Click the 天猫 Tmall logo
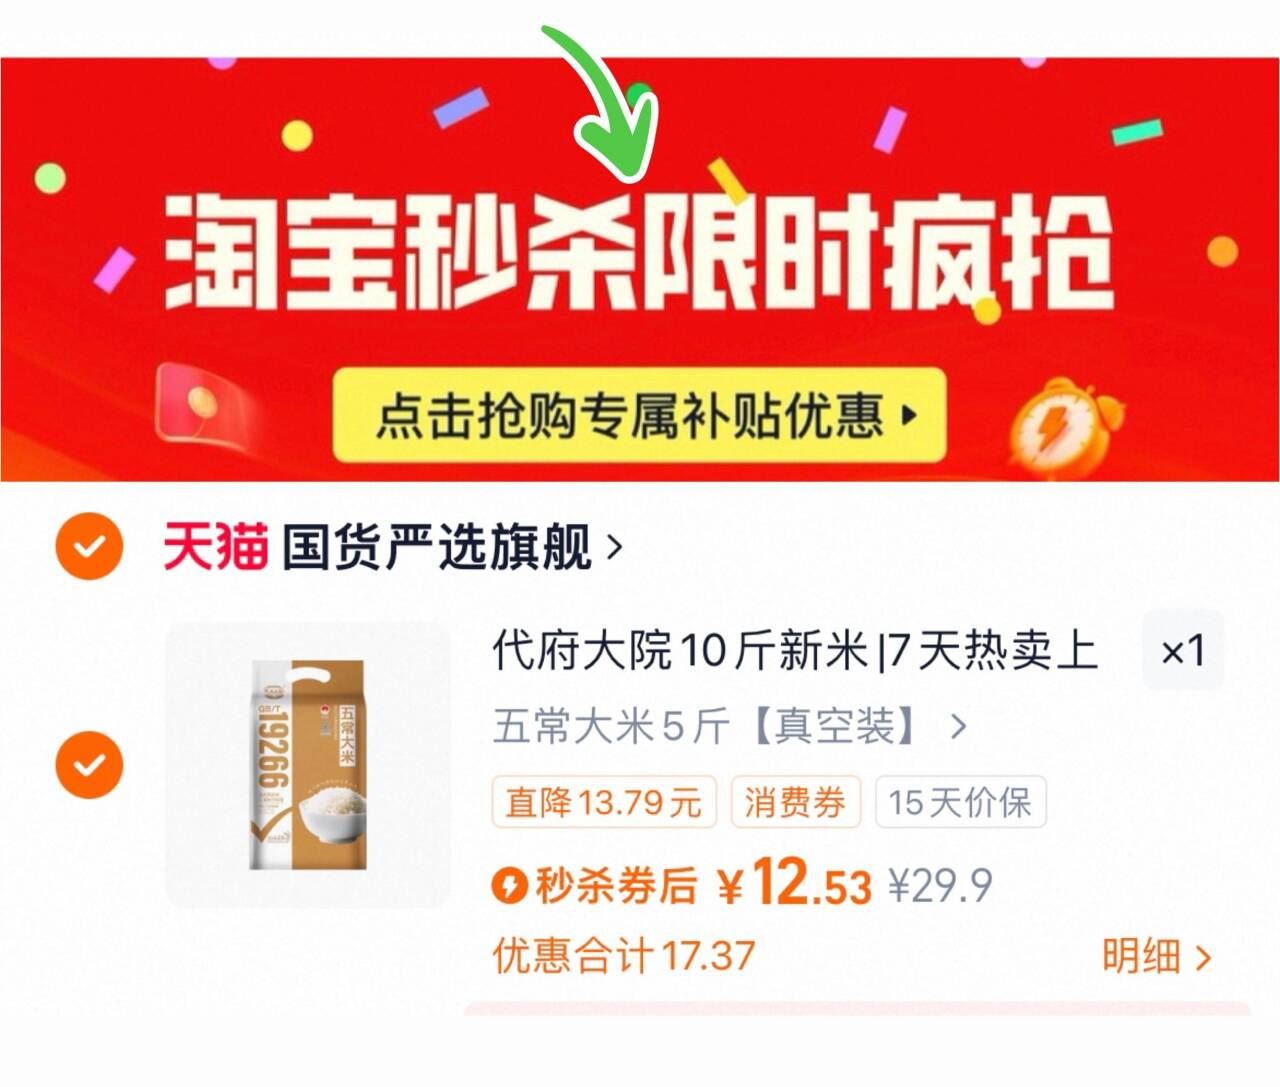Viewport: 1280px width, 1087px height. tap(216, 547)
